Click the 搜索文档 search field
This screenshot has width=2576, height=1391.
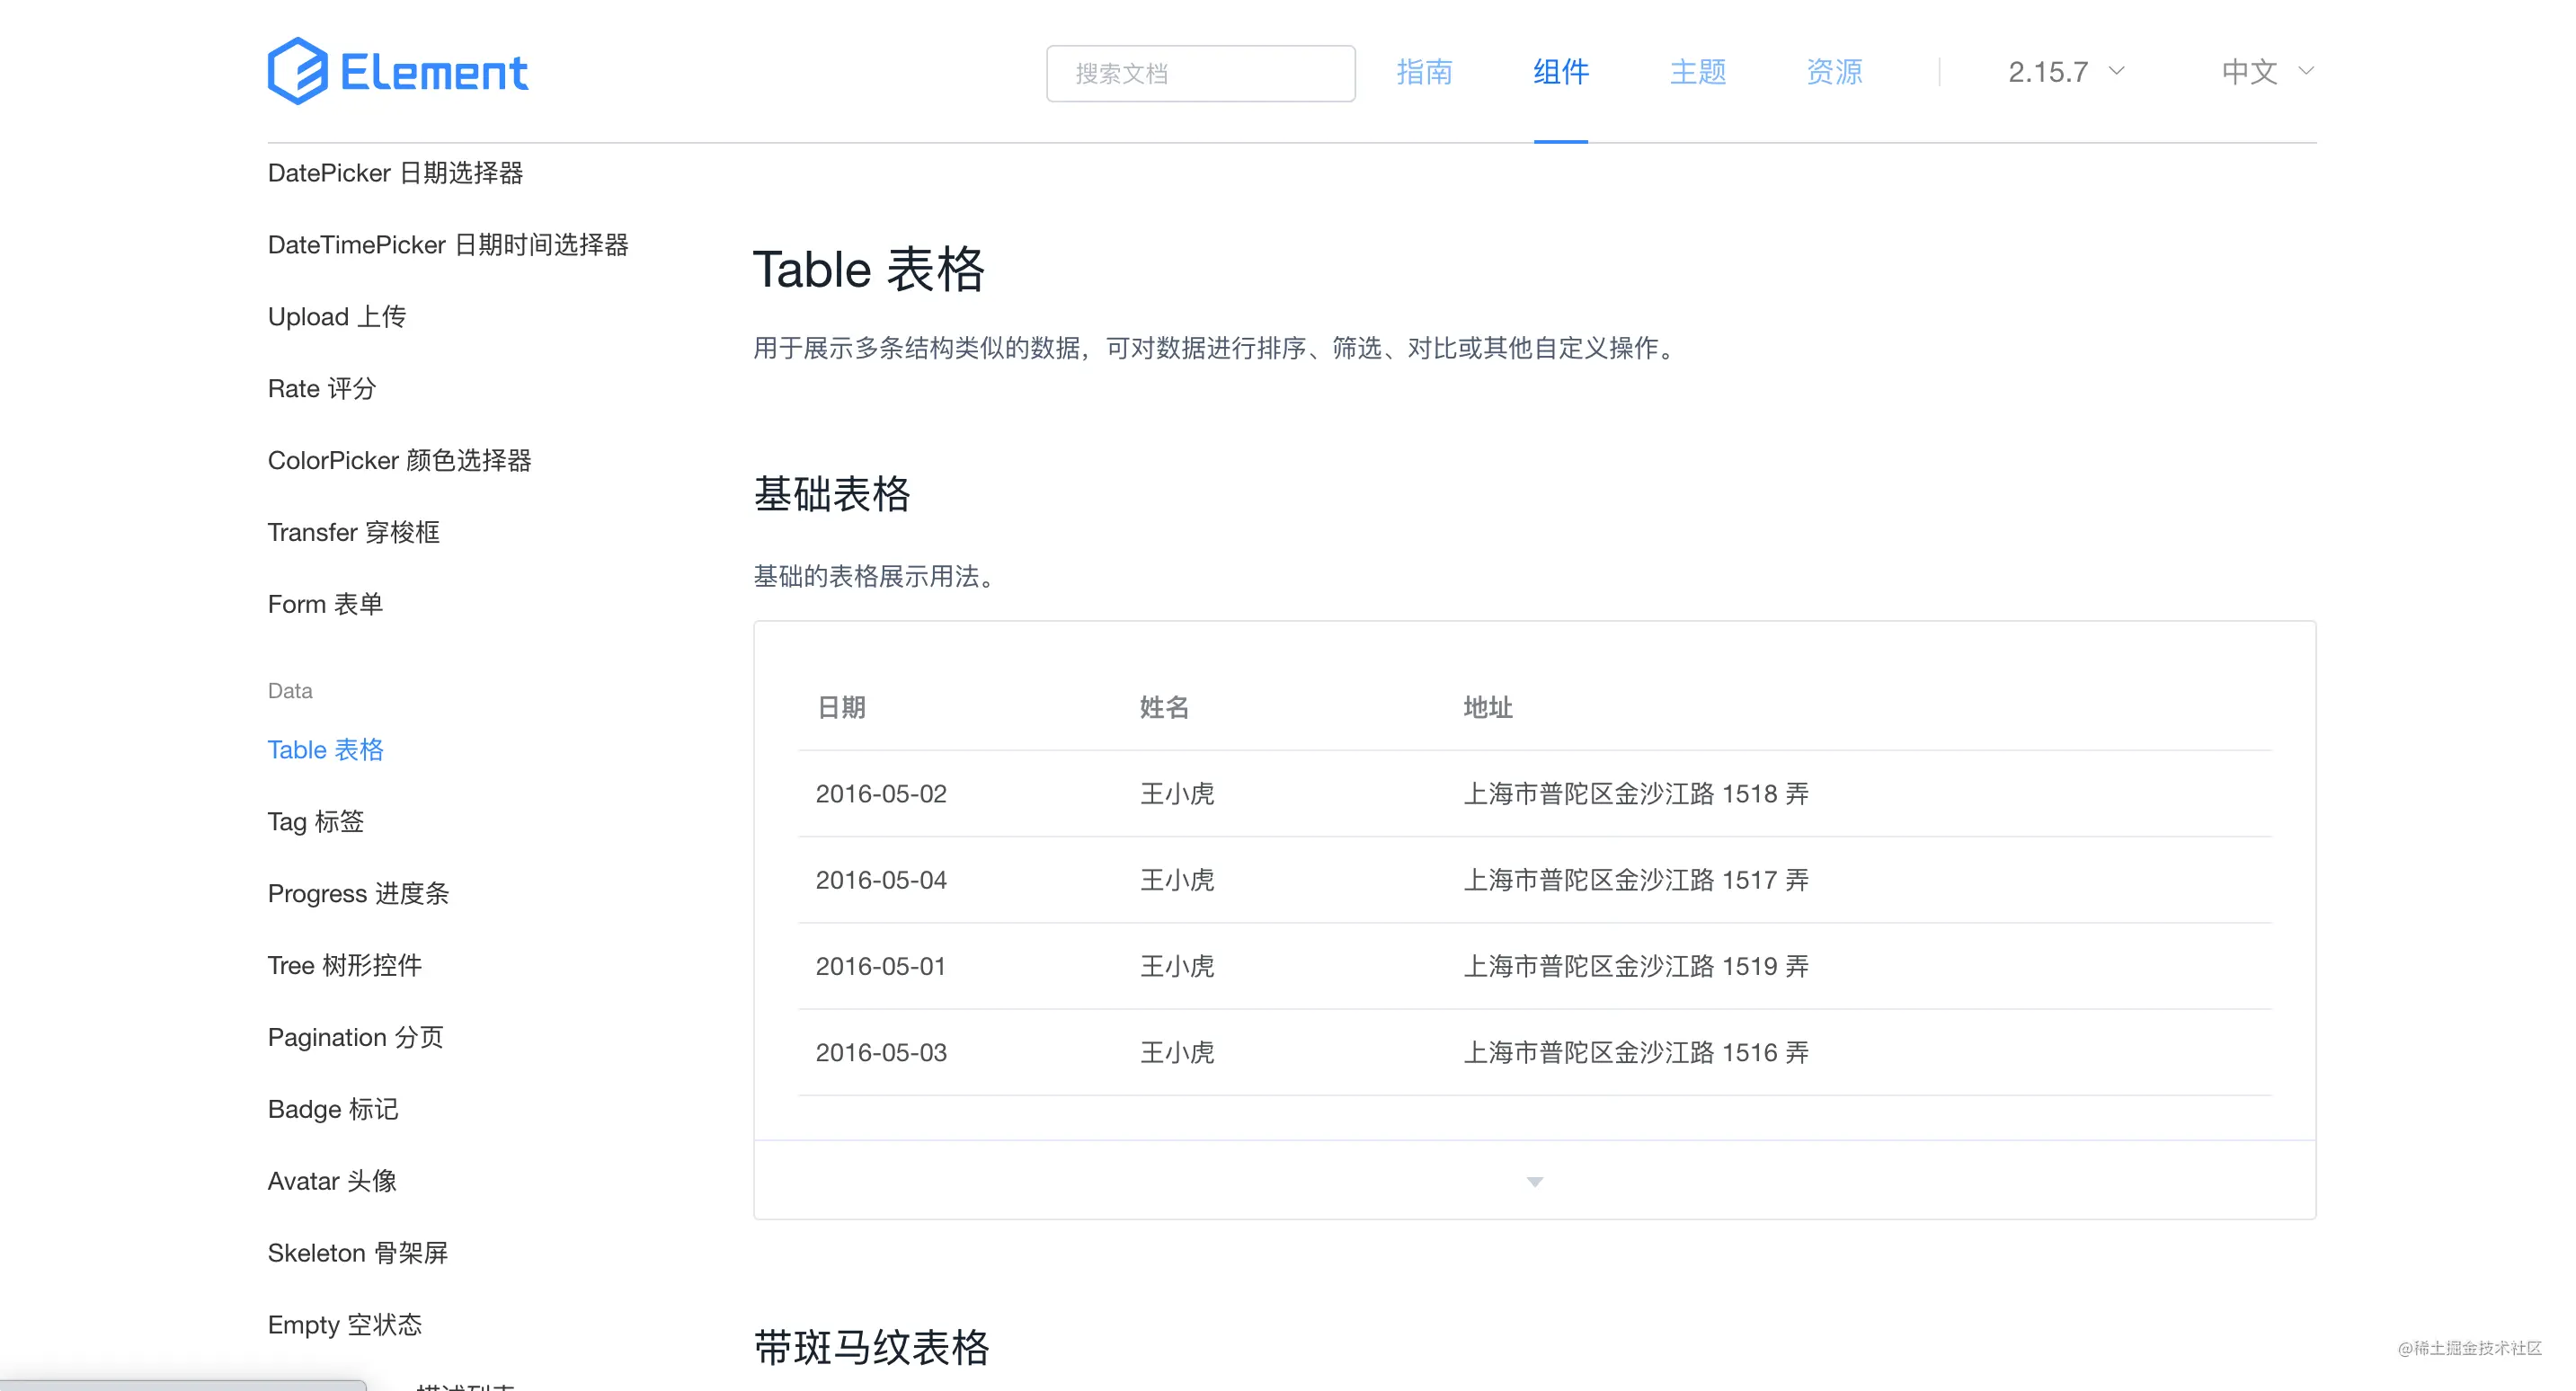coord(1200,73)
